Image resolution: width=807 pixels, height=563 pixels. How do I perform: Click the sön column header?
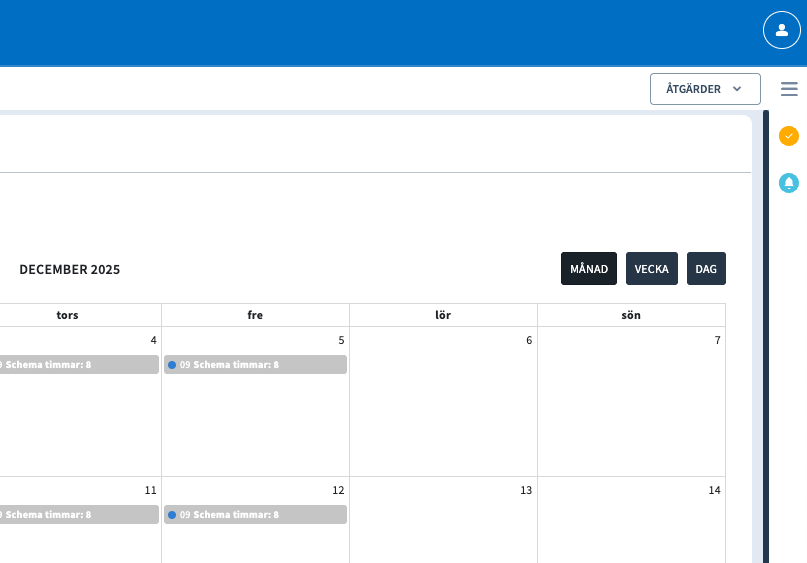(631, 315)
